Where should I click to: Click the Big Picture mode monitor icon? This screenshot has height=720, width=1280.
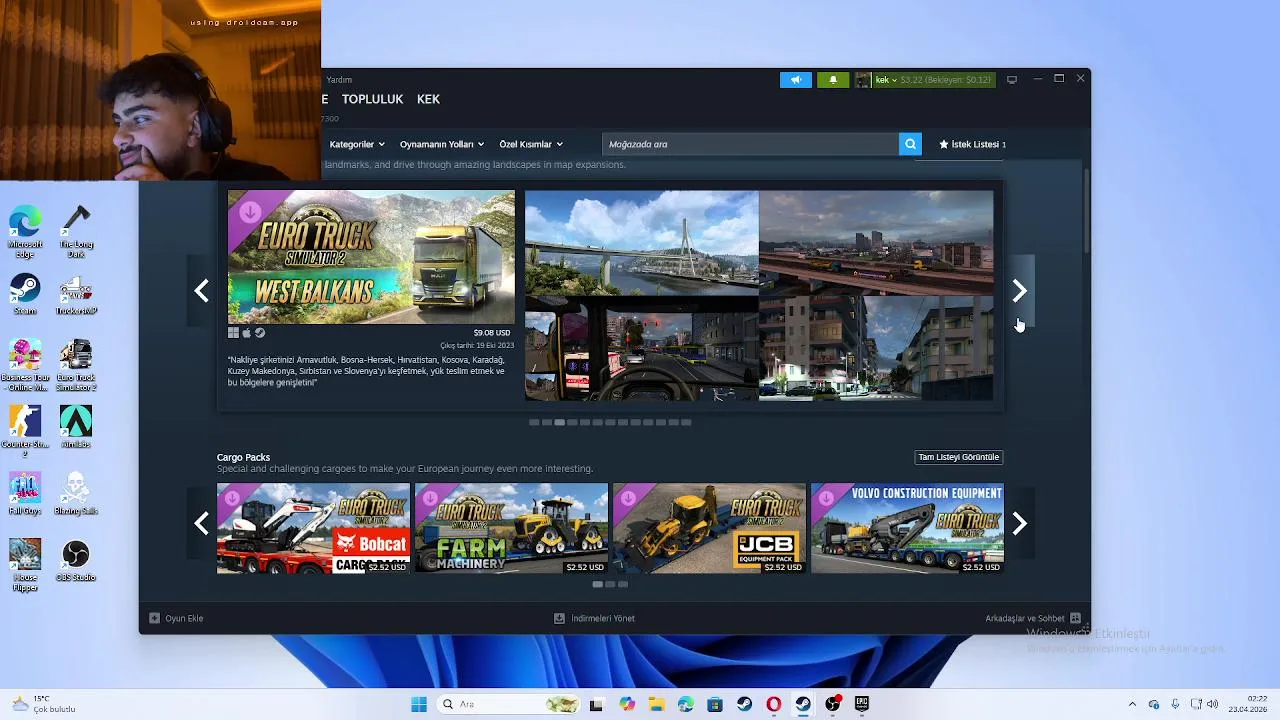(1012, 80)
